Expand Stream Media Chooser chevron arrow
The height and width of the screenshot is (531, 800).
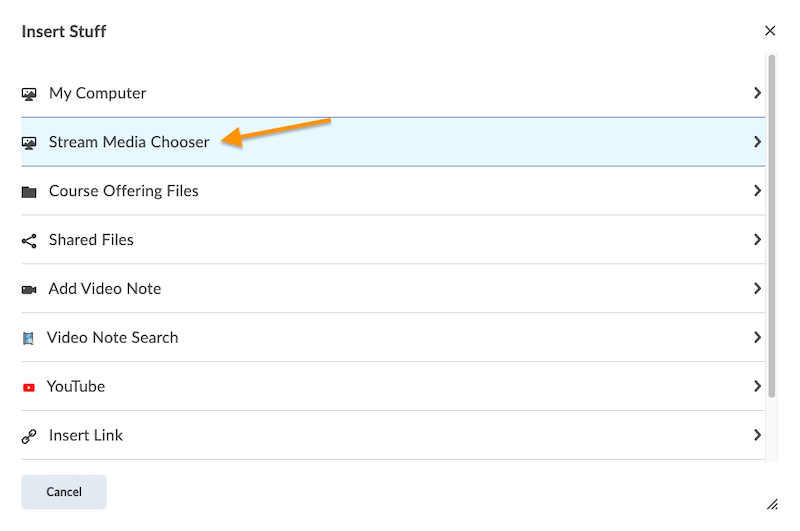(x=757, y=142)
